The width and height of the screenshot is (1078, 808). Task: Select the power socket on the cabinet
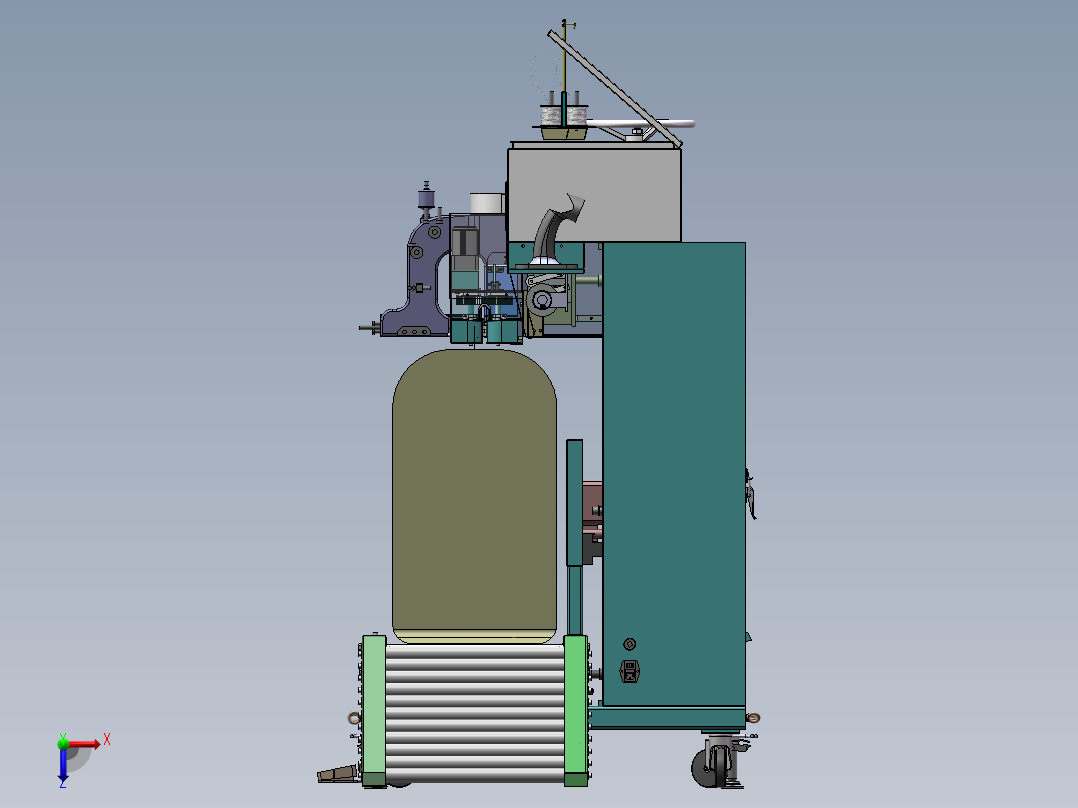(x=630, y=671)
